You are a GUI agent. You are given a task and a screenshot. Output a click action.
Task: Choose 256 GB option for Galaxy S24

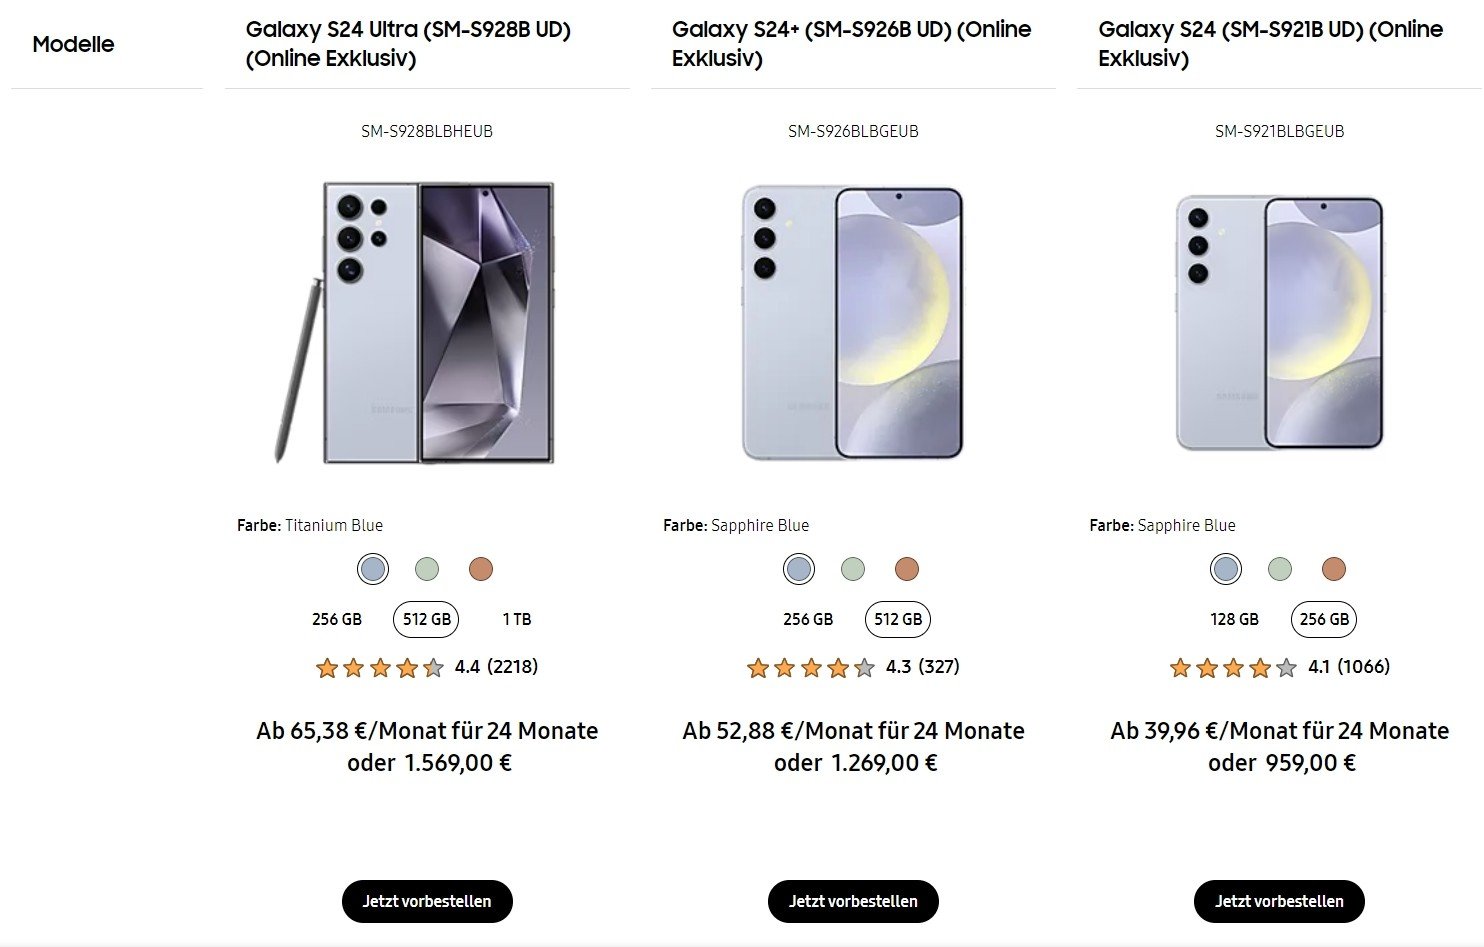1324,619
